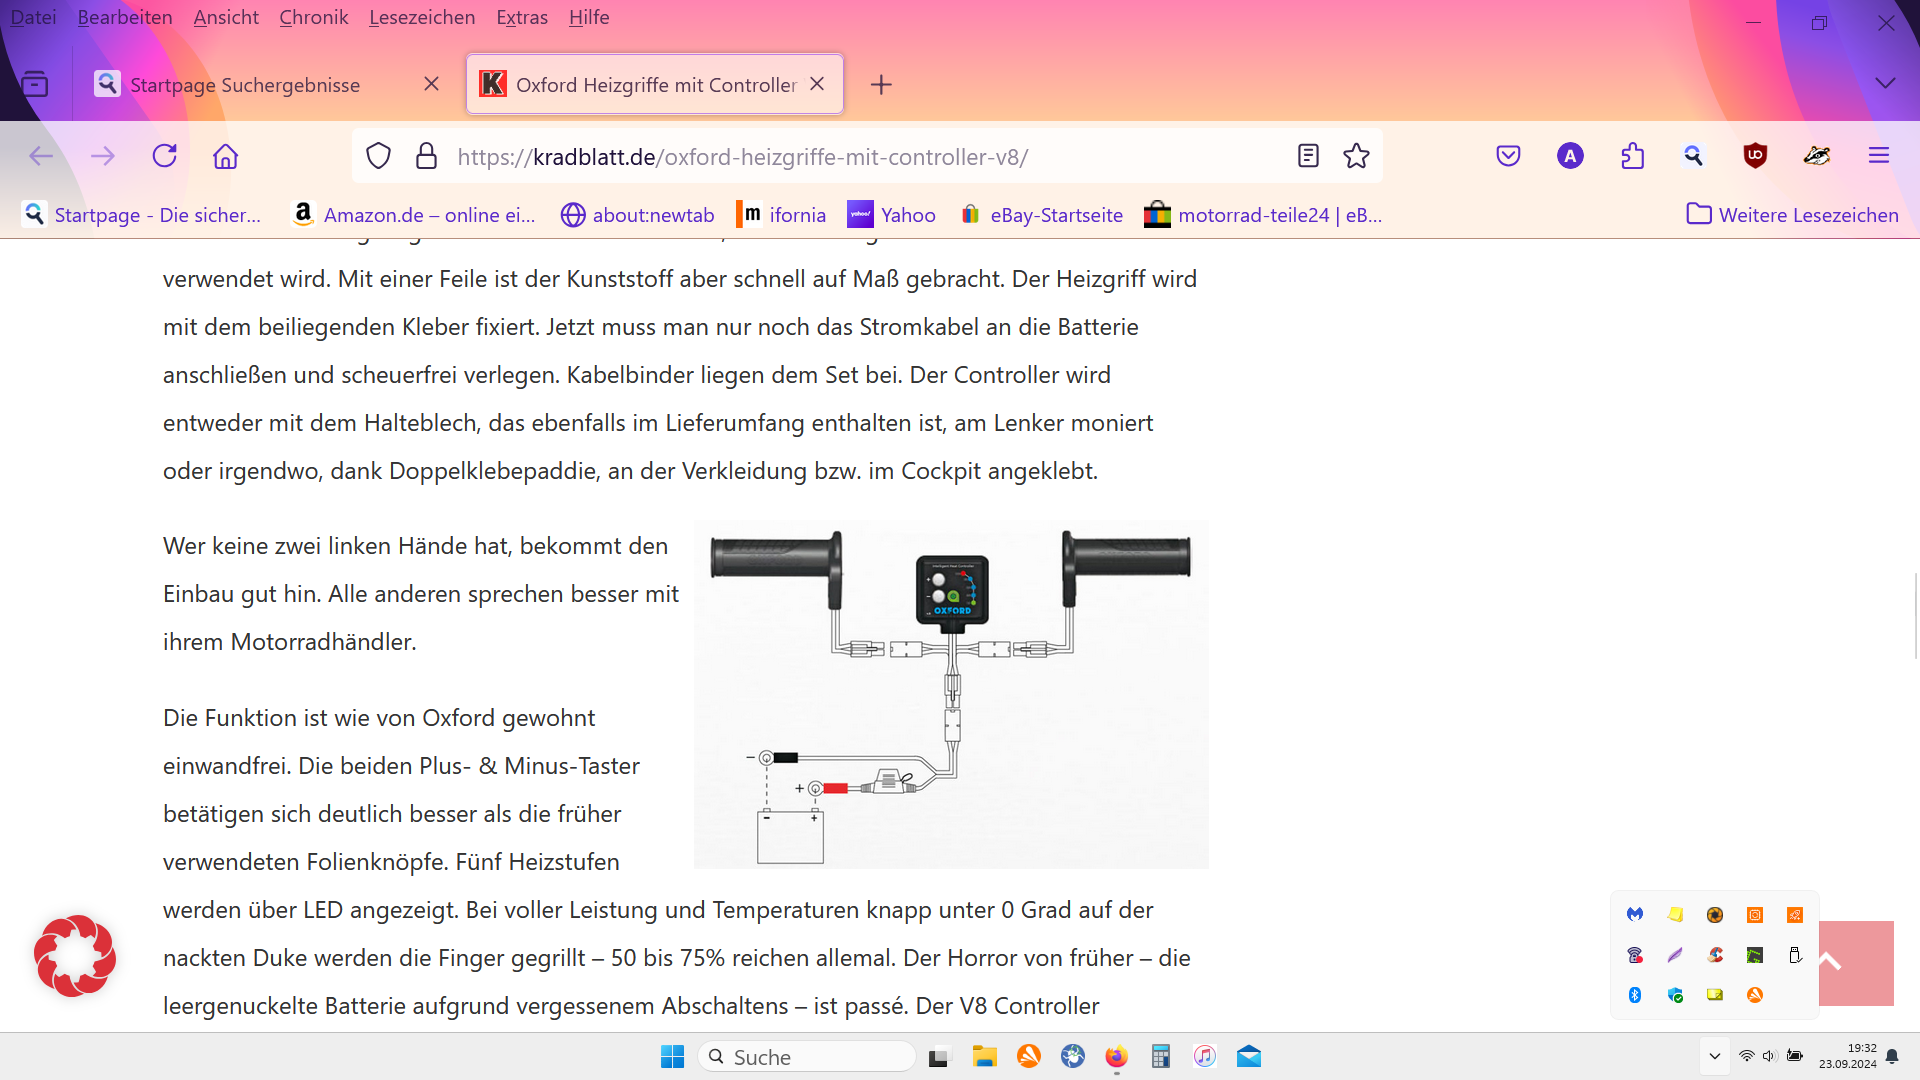This screenshot has width=1920, height=1080.
Task: Open the taskbar clock showing 19:32
Action: pyautogui.click(x=1848, y=1056)
